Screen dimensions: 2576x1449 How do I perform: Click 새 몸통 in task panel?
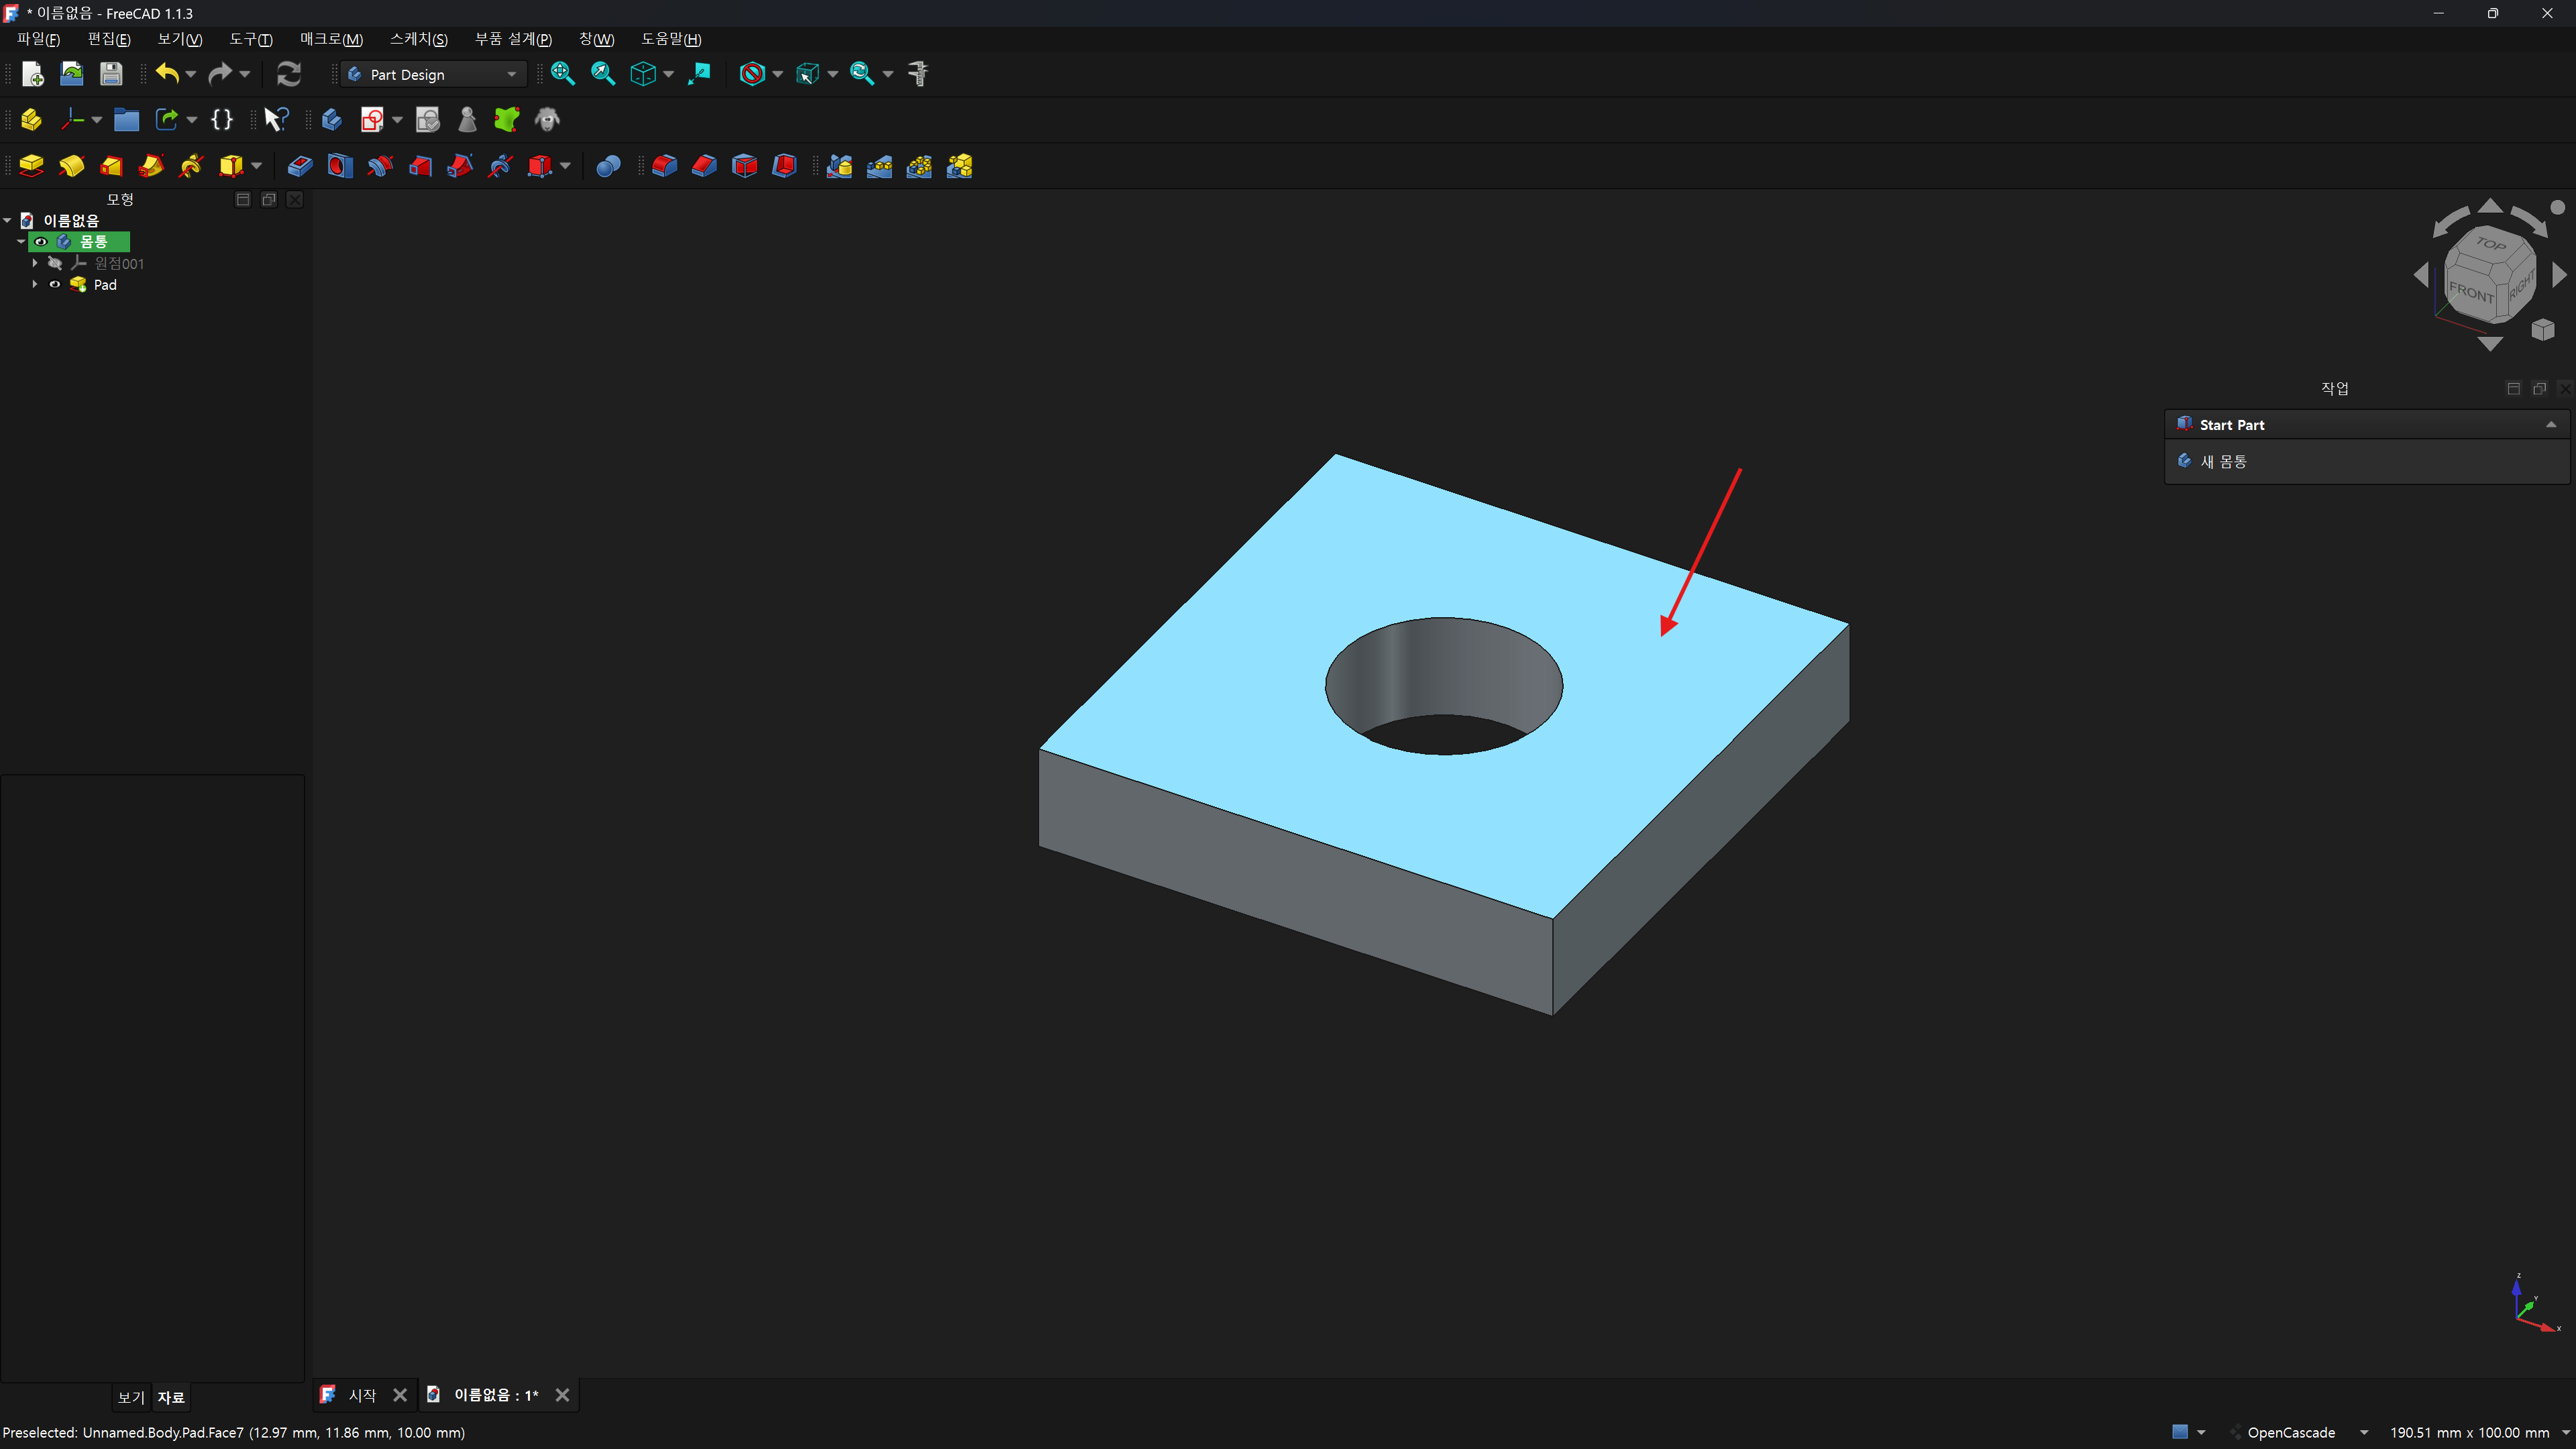2224,461
